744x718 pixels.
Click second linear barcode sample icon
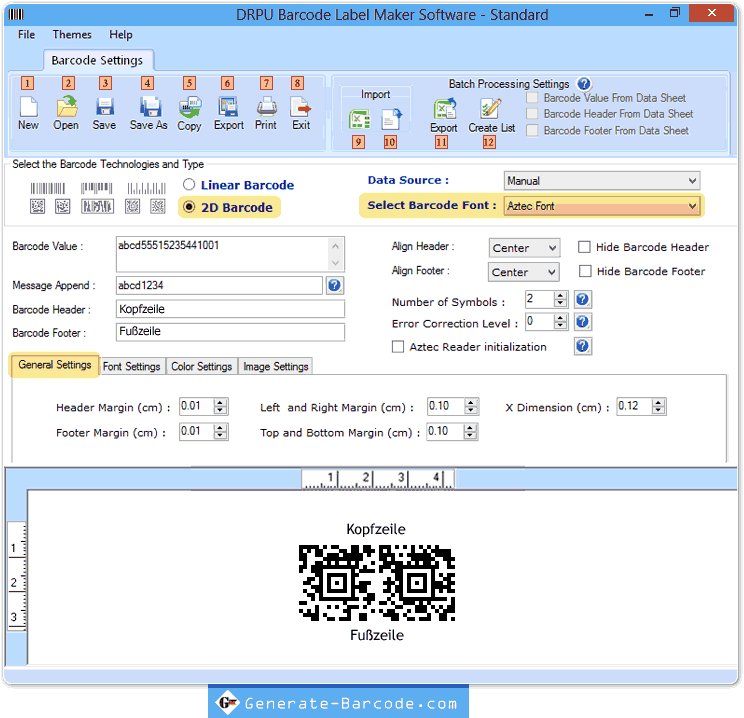97,189
